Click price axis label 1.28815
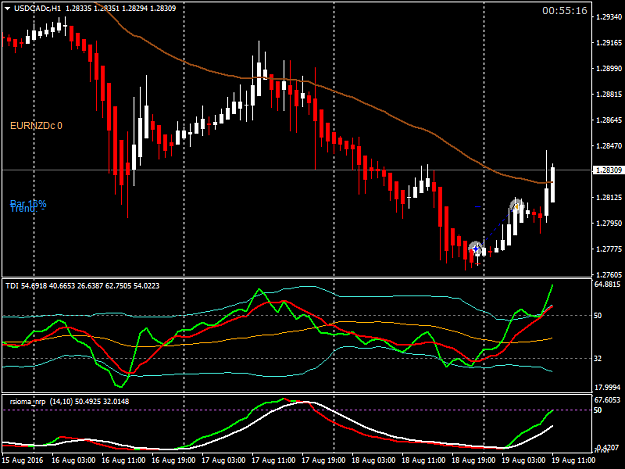The image size is (625, 469). tap(609, 94)
